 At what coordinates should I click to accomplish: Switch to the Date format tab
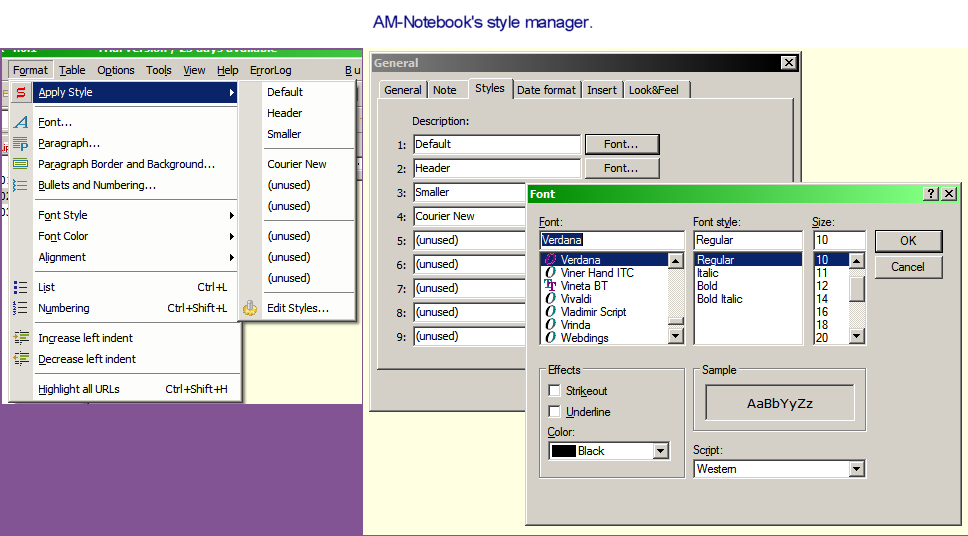pos(546,90)
